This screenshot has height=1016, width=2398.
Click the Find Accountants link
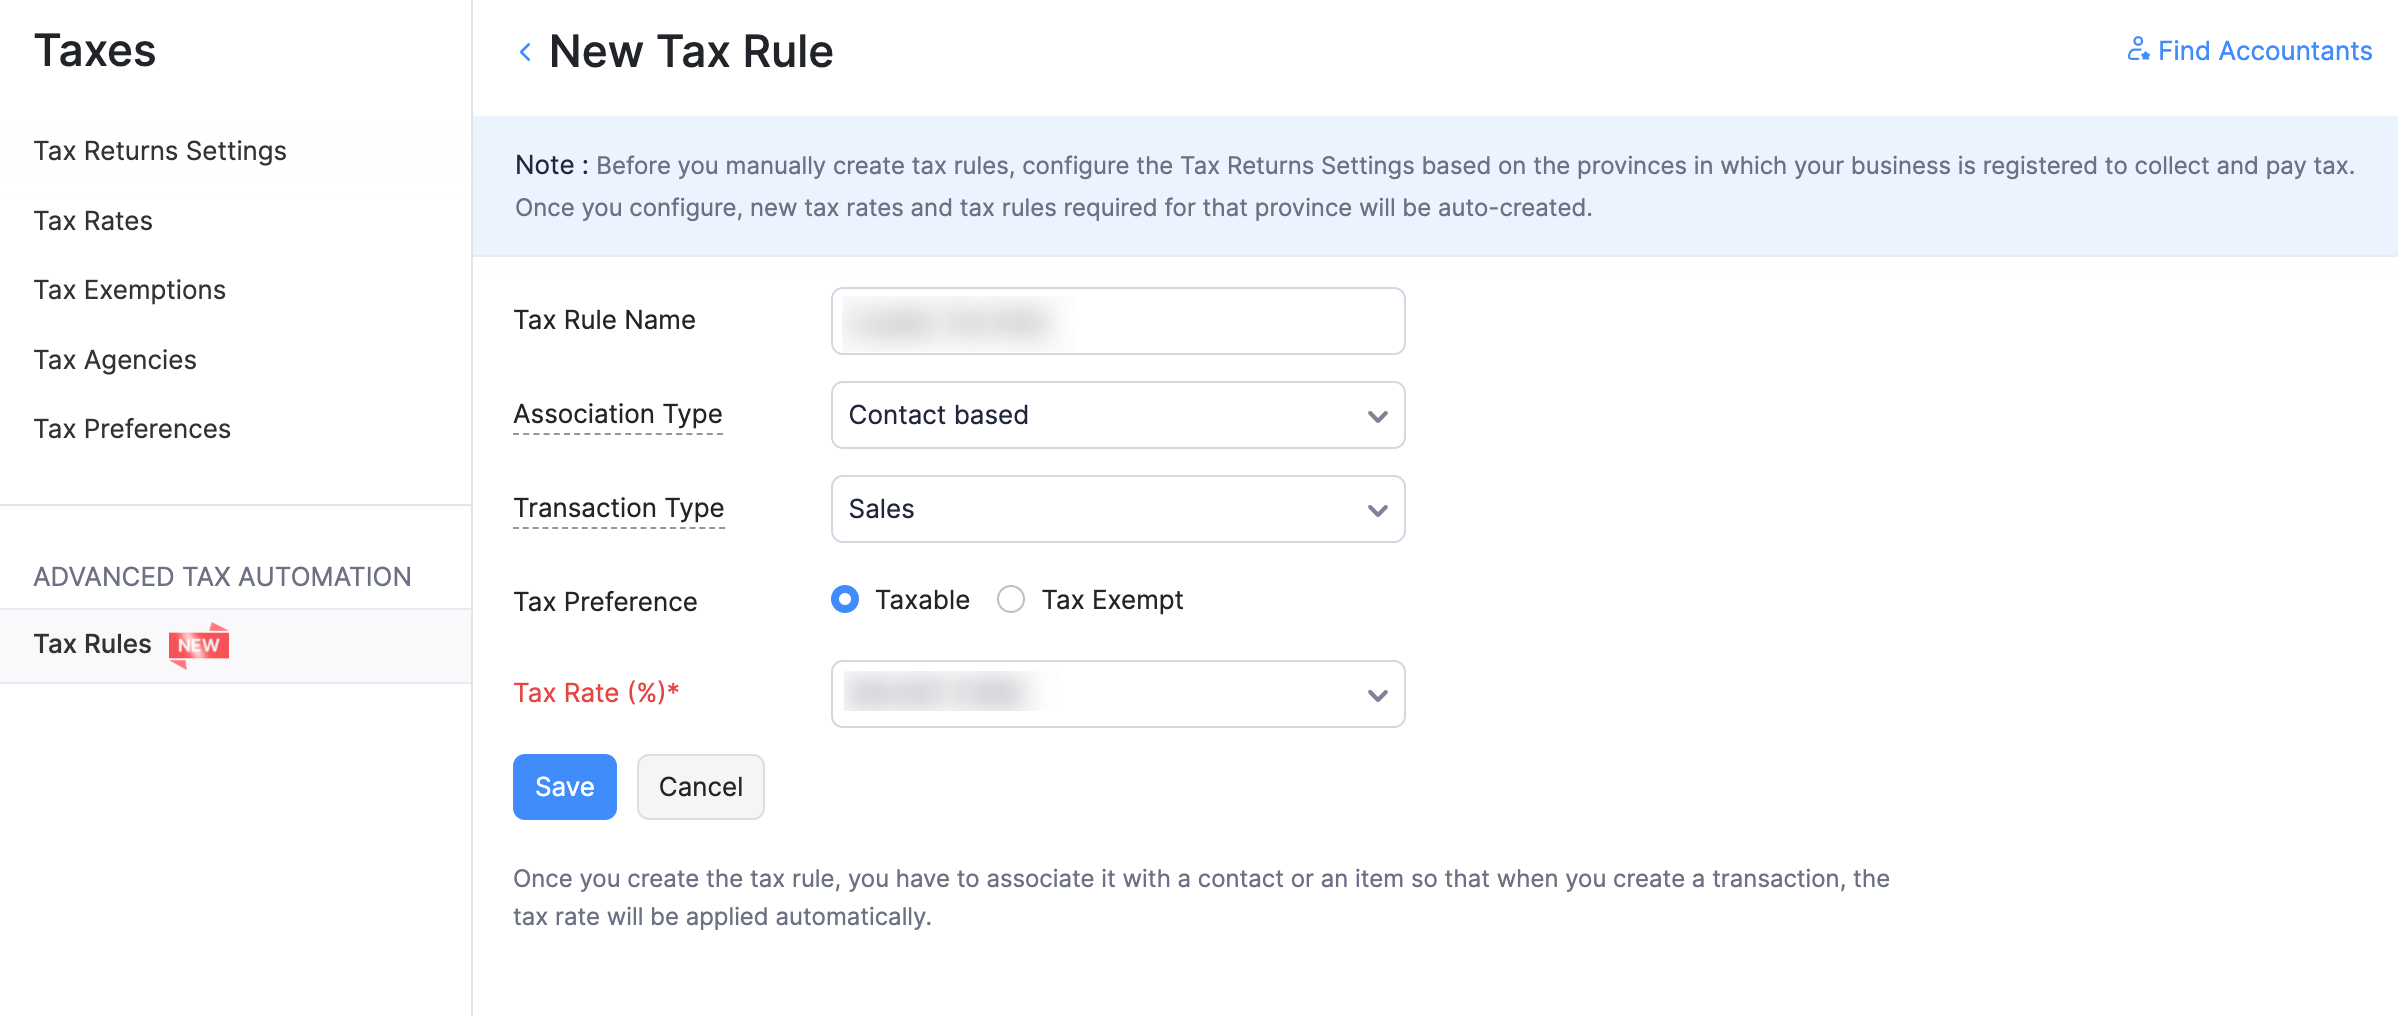(2264, 50)
